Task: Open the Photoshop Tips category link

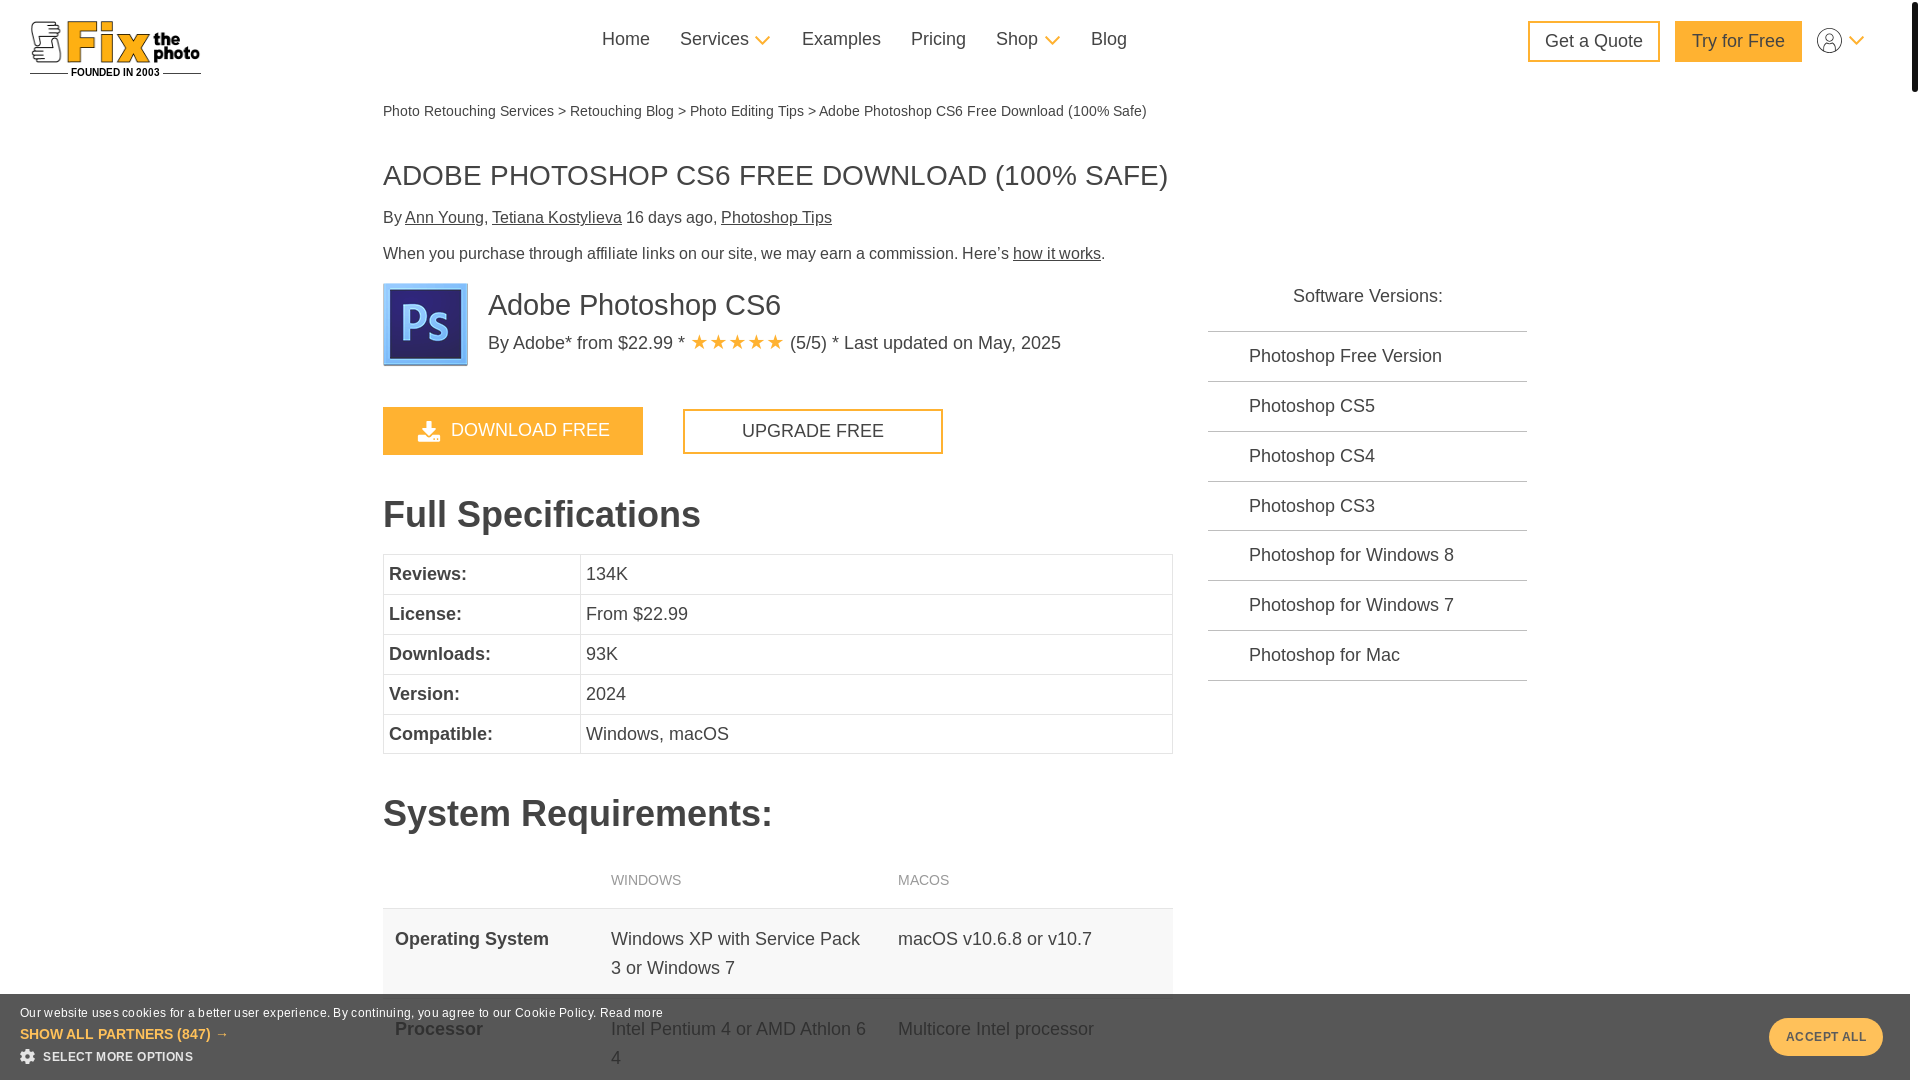Action: [776, 217]
